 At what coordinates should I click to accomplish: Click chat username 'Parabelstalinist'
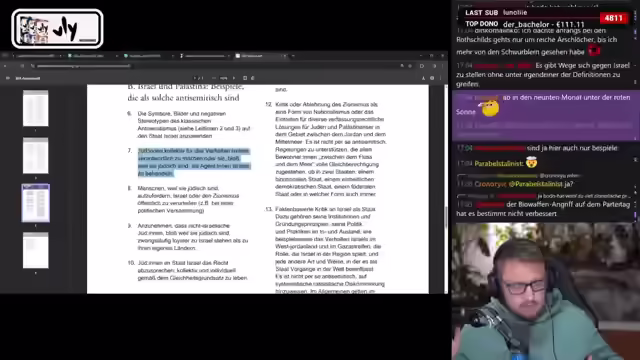[x=499, y=163]
